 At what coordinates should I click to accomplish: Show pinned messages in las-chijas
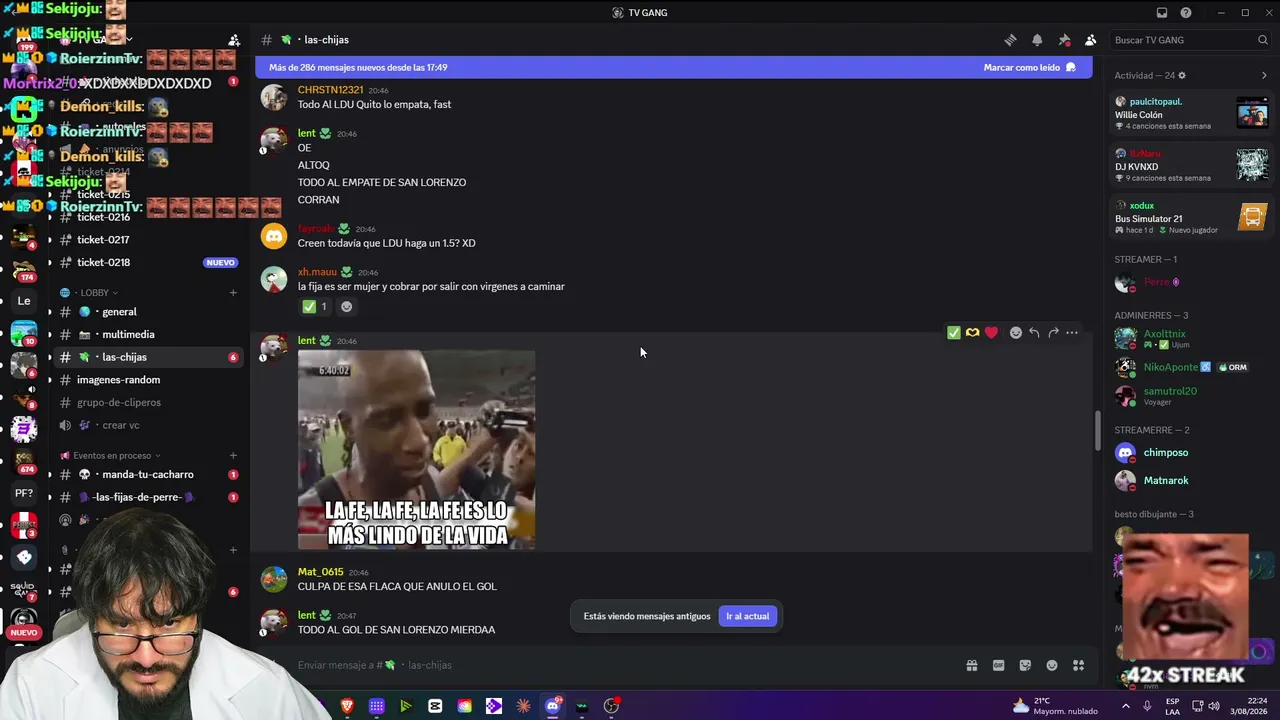(1064, 40)
